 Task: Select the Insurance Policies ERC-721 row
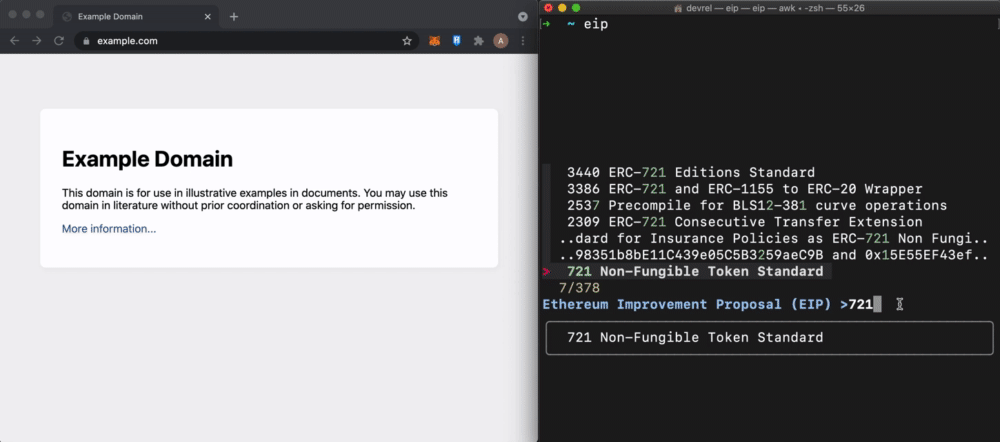[x=774, y=239]
